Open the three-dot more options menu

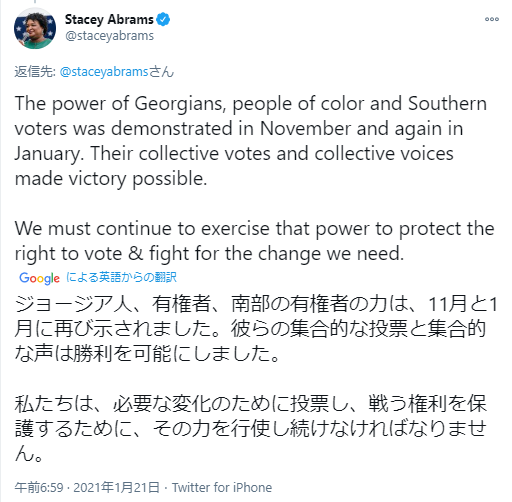tap(492, 19)
